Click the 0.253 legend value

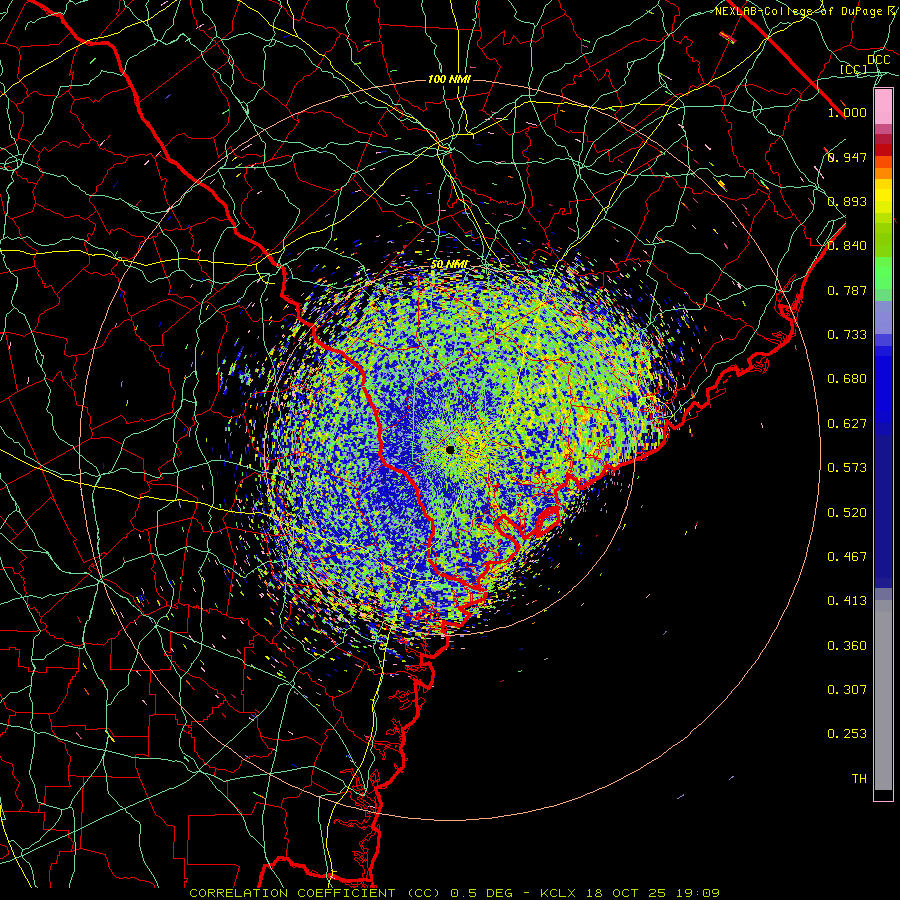847,734
